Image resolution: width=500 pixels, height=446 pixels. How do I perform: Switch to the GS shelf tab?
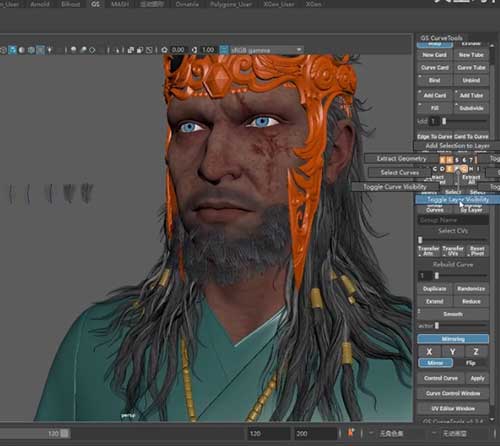click(x=95, y=4)
